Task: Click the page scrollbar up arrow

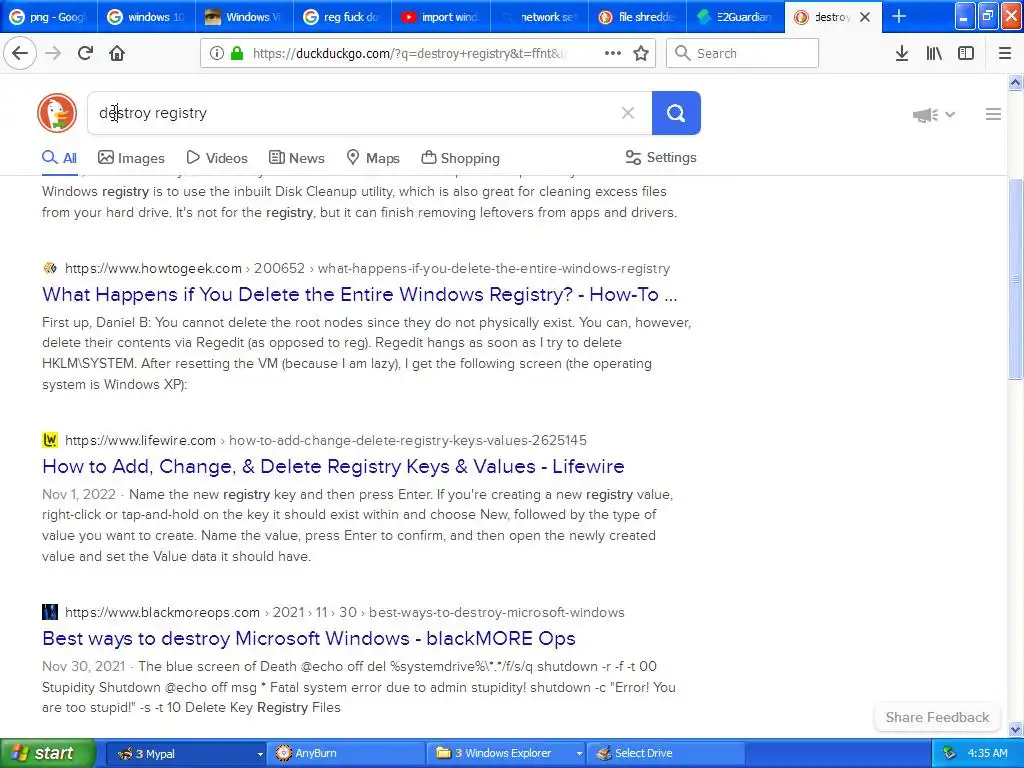Action: 1015,82
